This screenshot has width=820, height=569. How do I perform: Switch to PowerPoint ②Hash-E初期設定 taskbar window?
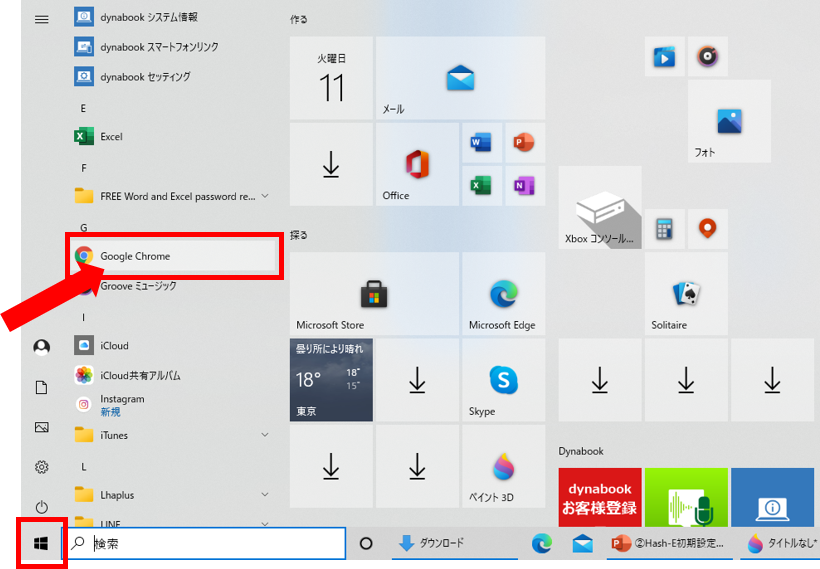pos(670,543)
